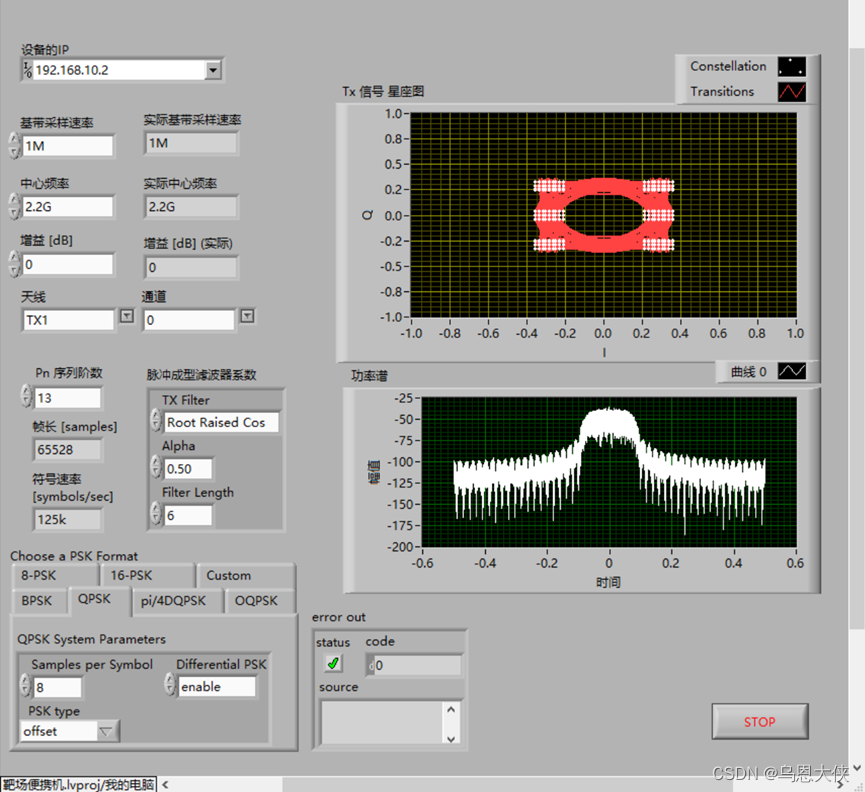Click the Constellation legend plot icon
The image size is (865, 792).
[x=792, y=67]
